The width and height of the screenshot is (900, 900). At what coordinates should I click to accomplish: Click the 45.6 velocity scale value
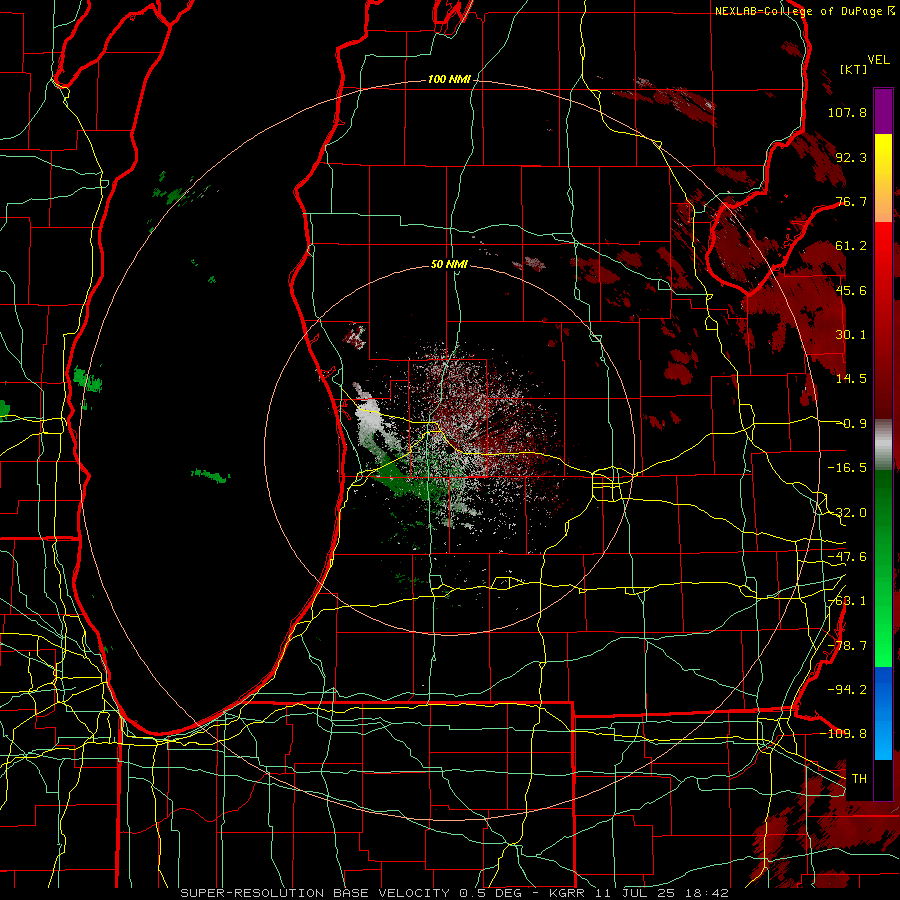tap(851, 290)
